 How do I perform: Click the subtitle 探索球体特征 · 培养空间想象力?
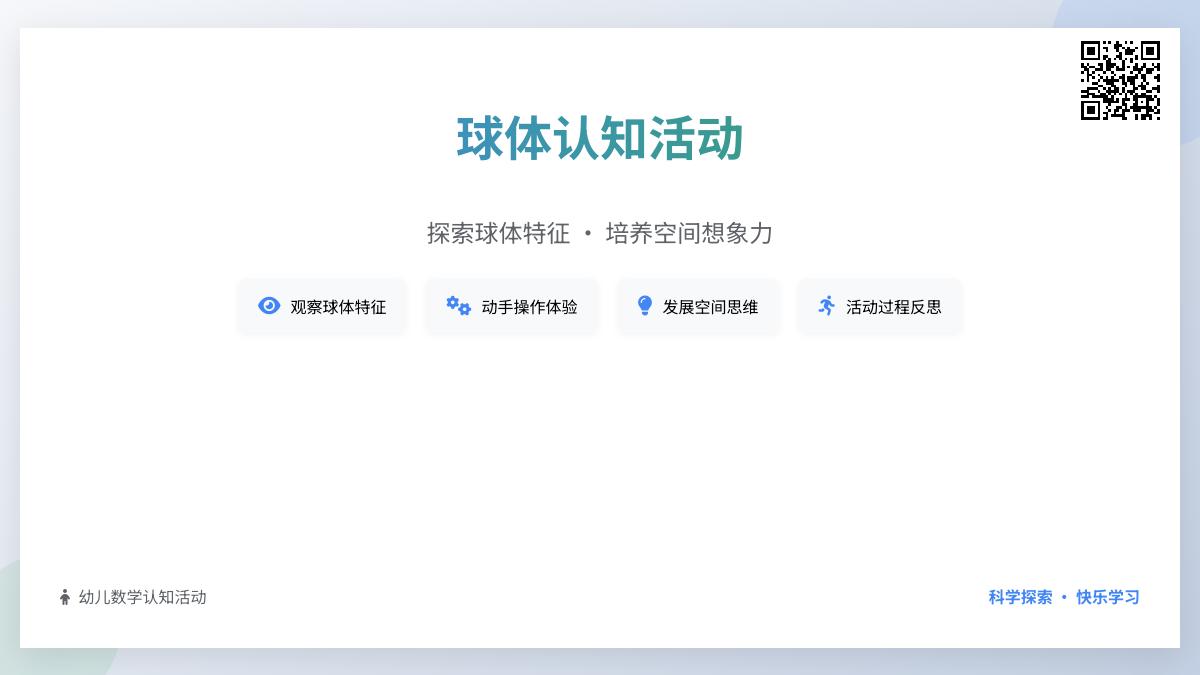(x=600, y=233)
